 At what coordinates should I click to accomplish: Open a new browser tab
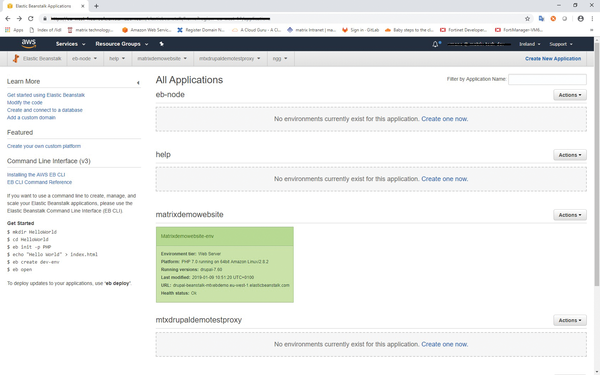(96, 6)
